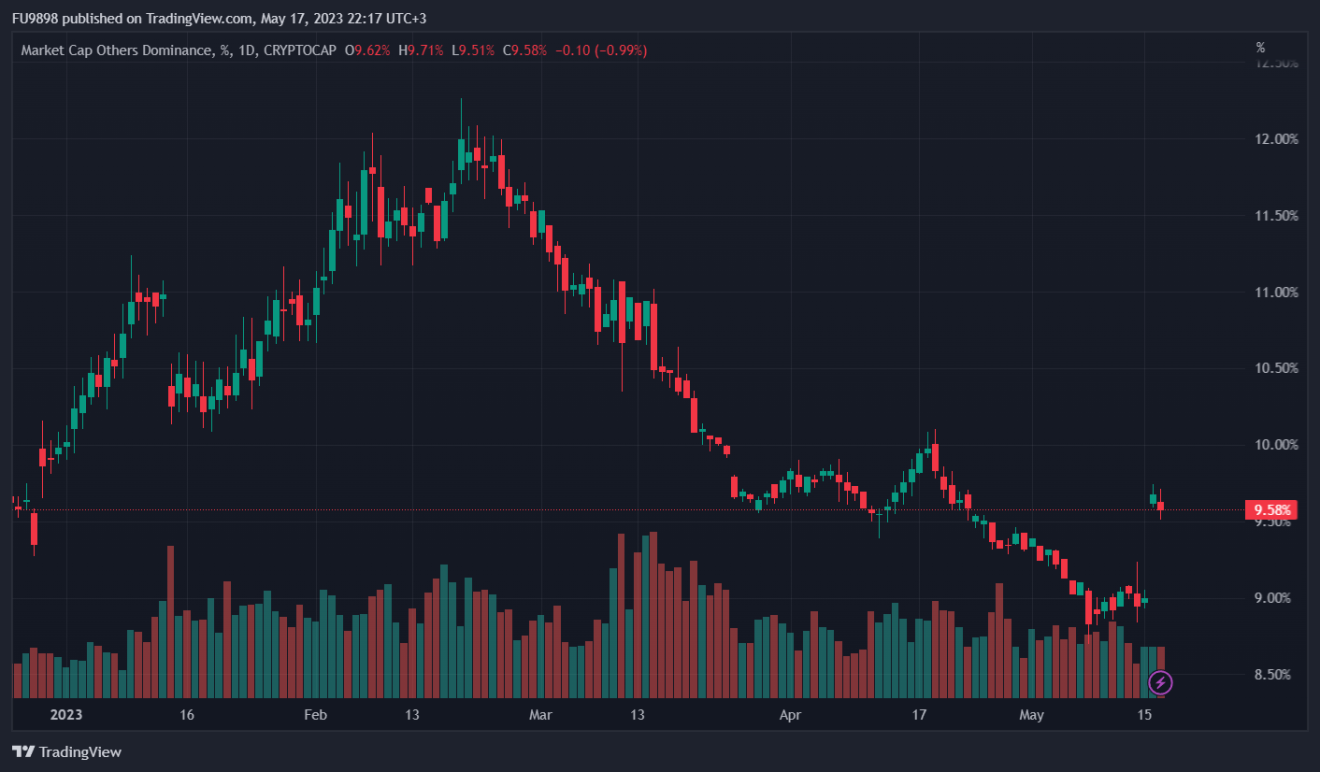Click the 10.00% price axis label
The width and height of the screenshot is (1320, 772).
[x=1277, y=445]
